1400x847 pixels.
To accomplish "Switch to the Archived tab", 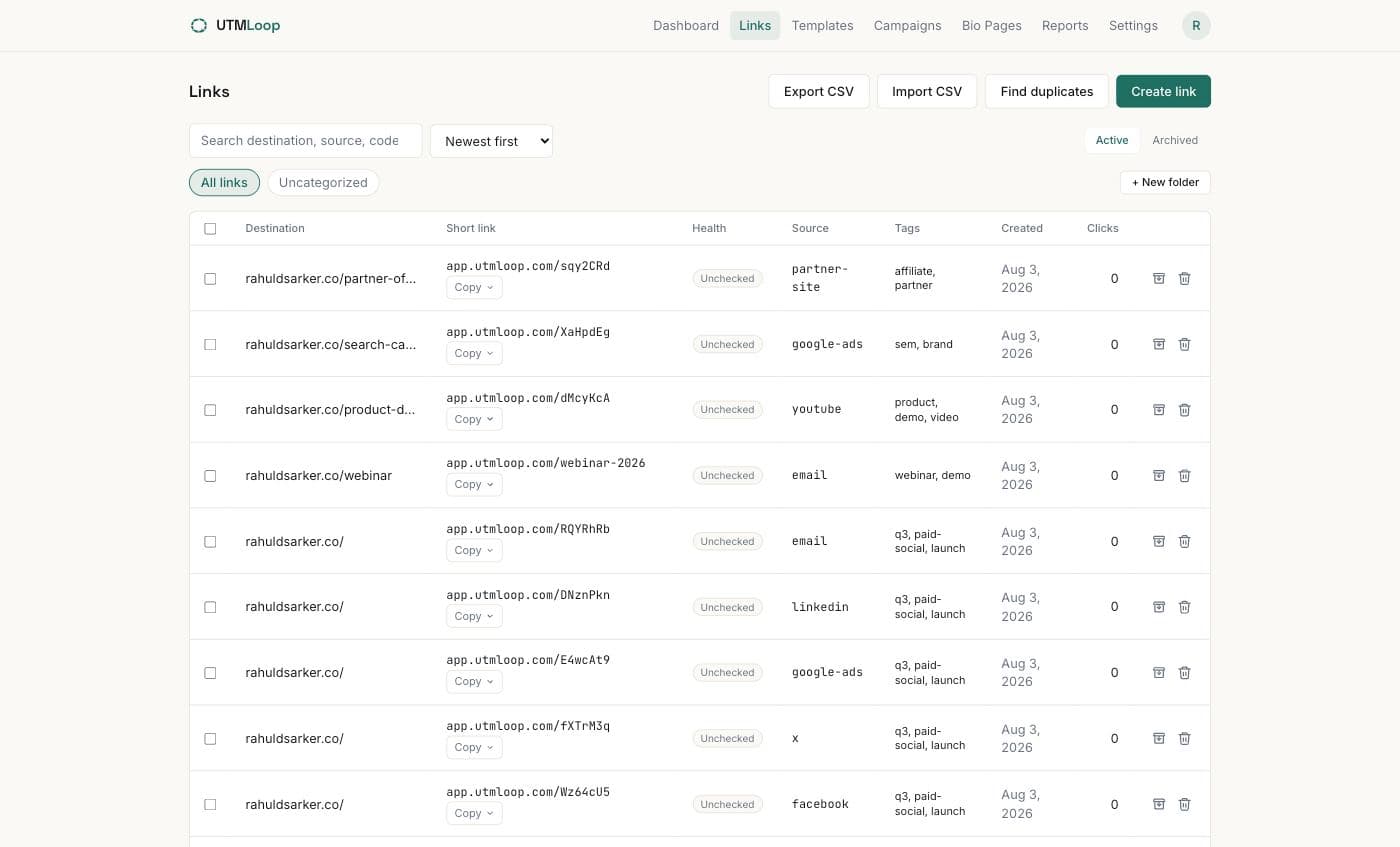I will tap(1175, 140).
